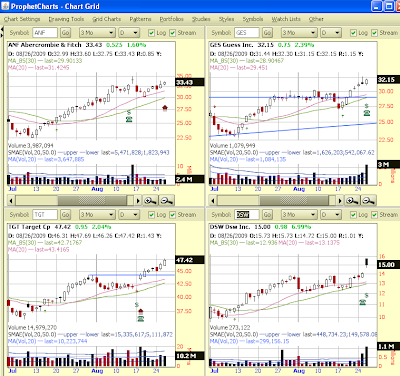Viewport: 400px width, 376px height.
Task: Click the ANF chart horizontal scrollbar thumb
Action: [92, 201]
